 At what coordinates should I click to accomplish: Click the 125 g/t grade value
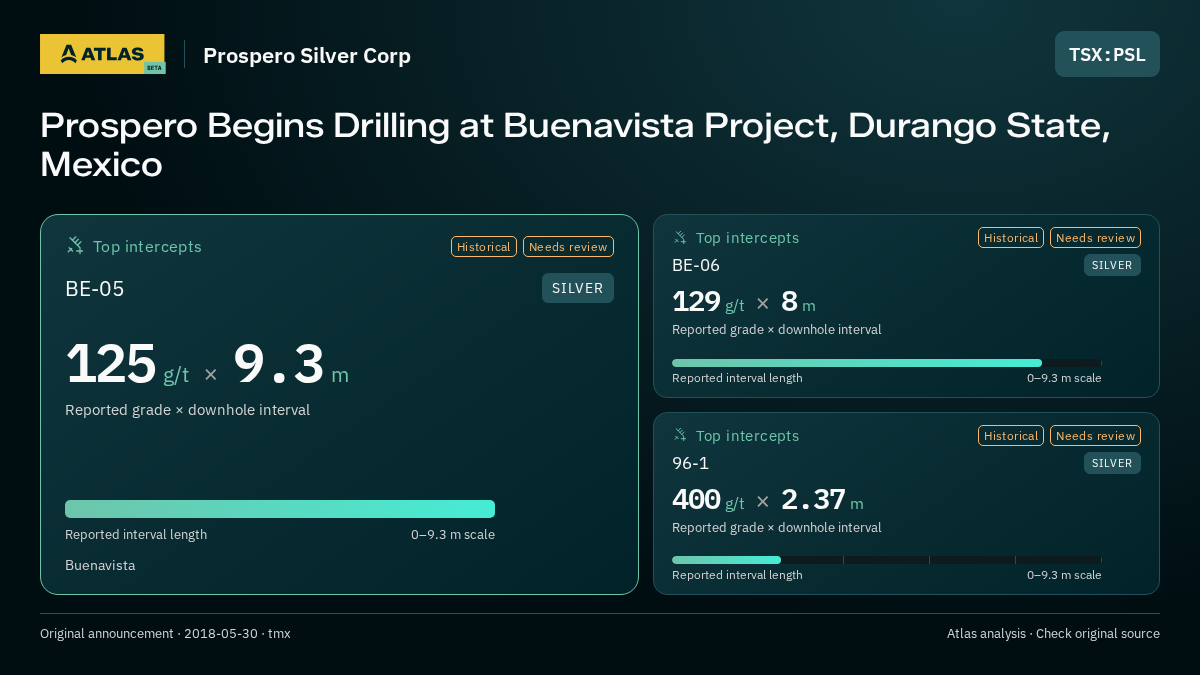[127, 365]
